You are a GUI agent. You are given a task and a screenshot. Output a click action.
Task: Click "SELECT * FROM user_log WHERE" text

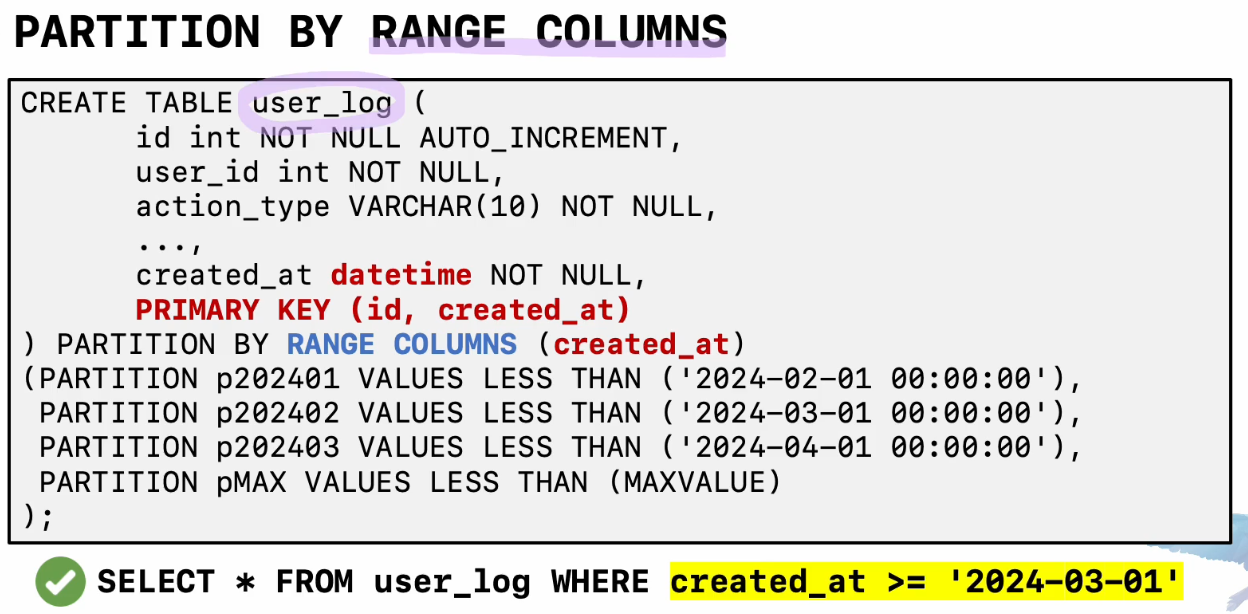[x=374, y=582]
